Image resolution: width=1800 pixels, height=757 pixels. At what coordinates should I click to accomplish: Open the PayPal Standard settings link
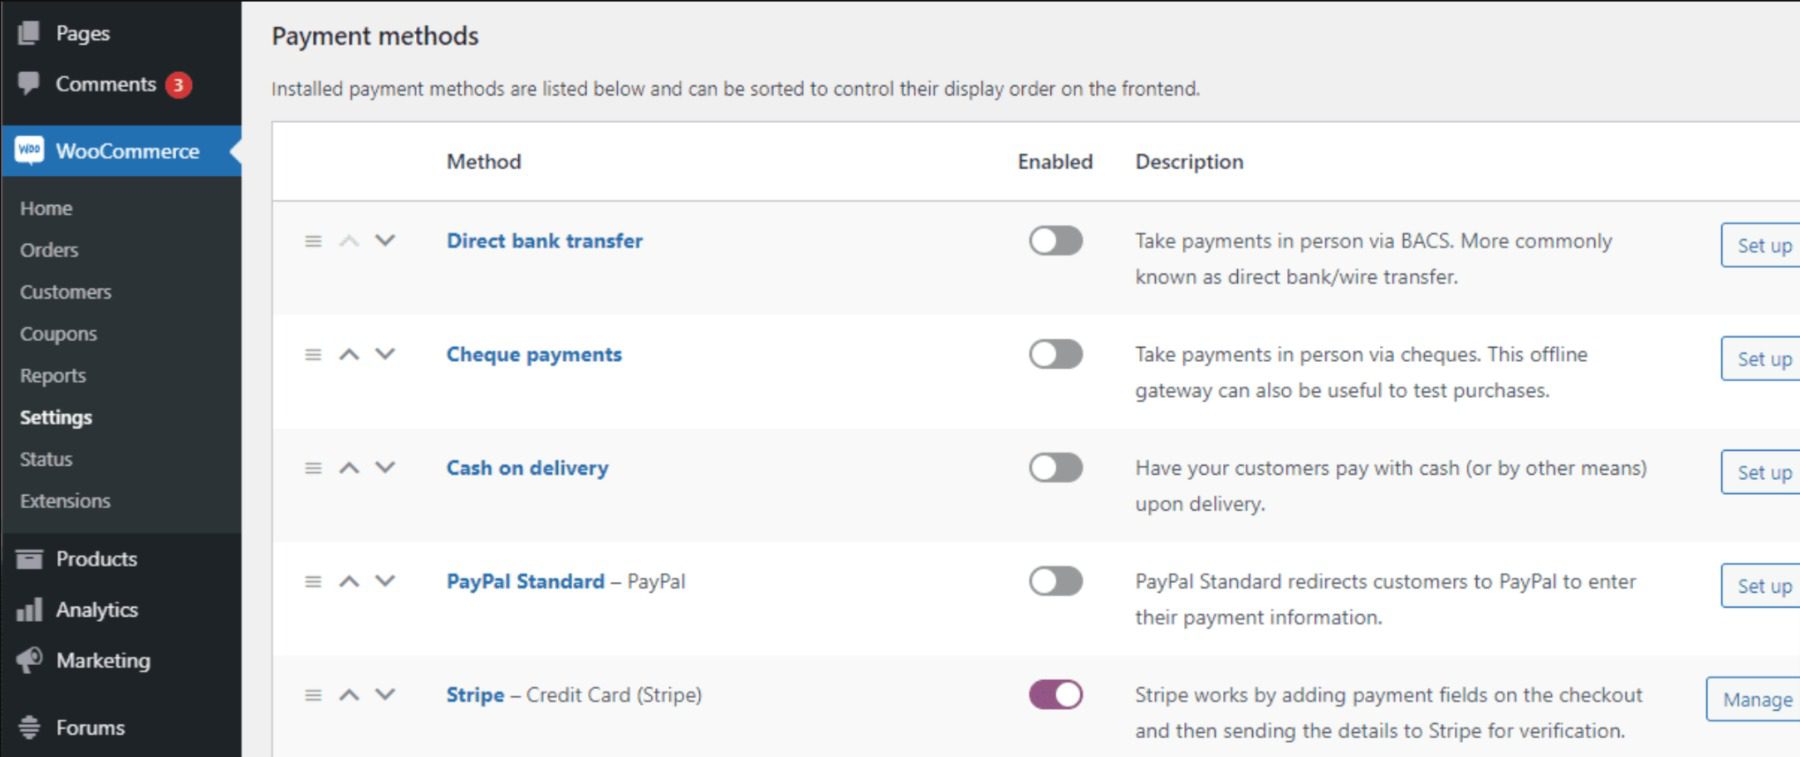[x=527, y=581]
